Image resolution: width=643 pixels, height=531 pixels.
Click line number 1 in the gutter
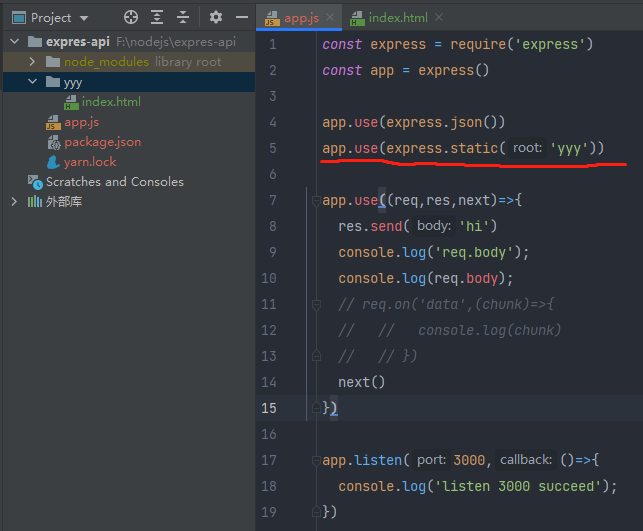click(273, 44)
